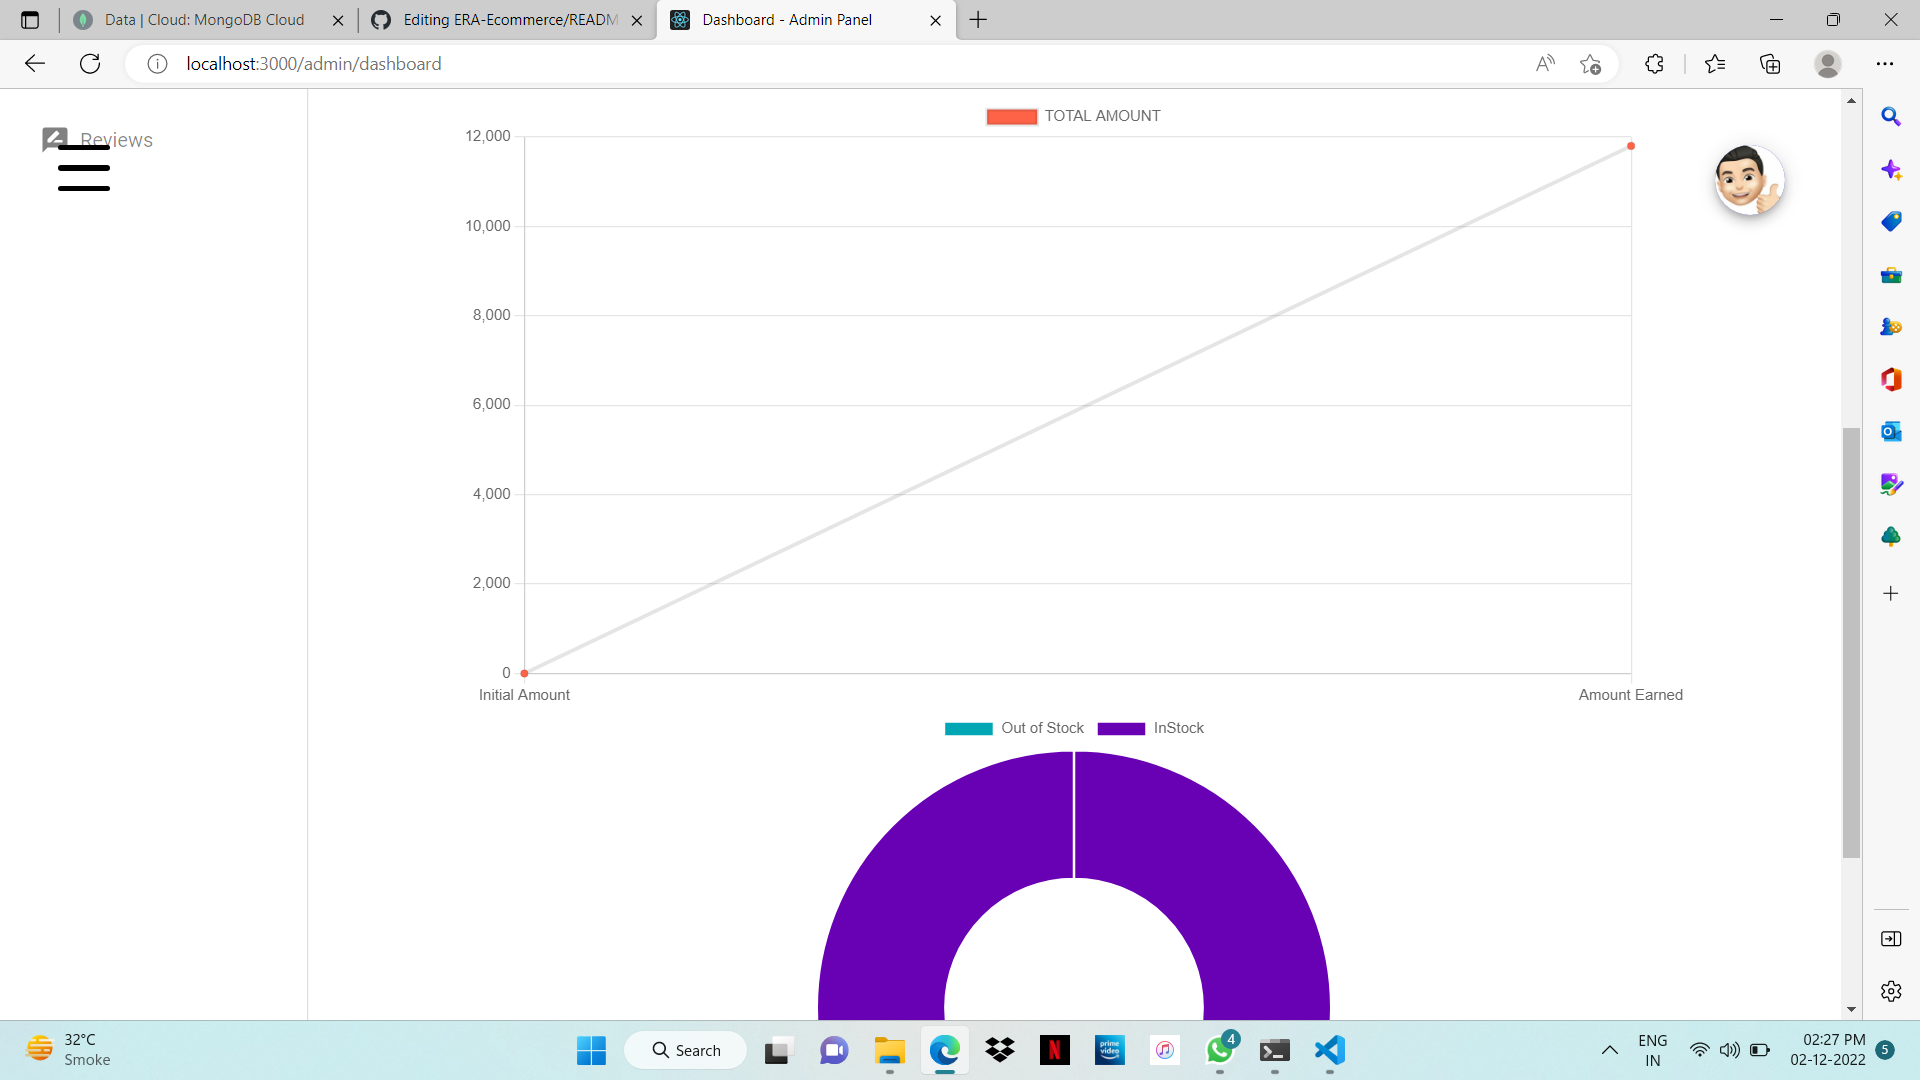Click the Reviews link
Image resolution: width=1920 pixels, height=1080 pixels.
(117, 140)
